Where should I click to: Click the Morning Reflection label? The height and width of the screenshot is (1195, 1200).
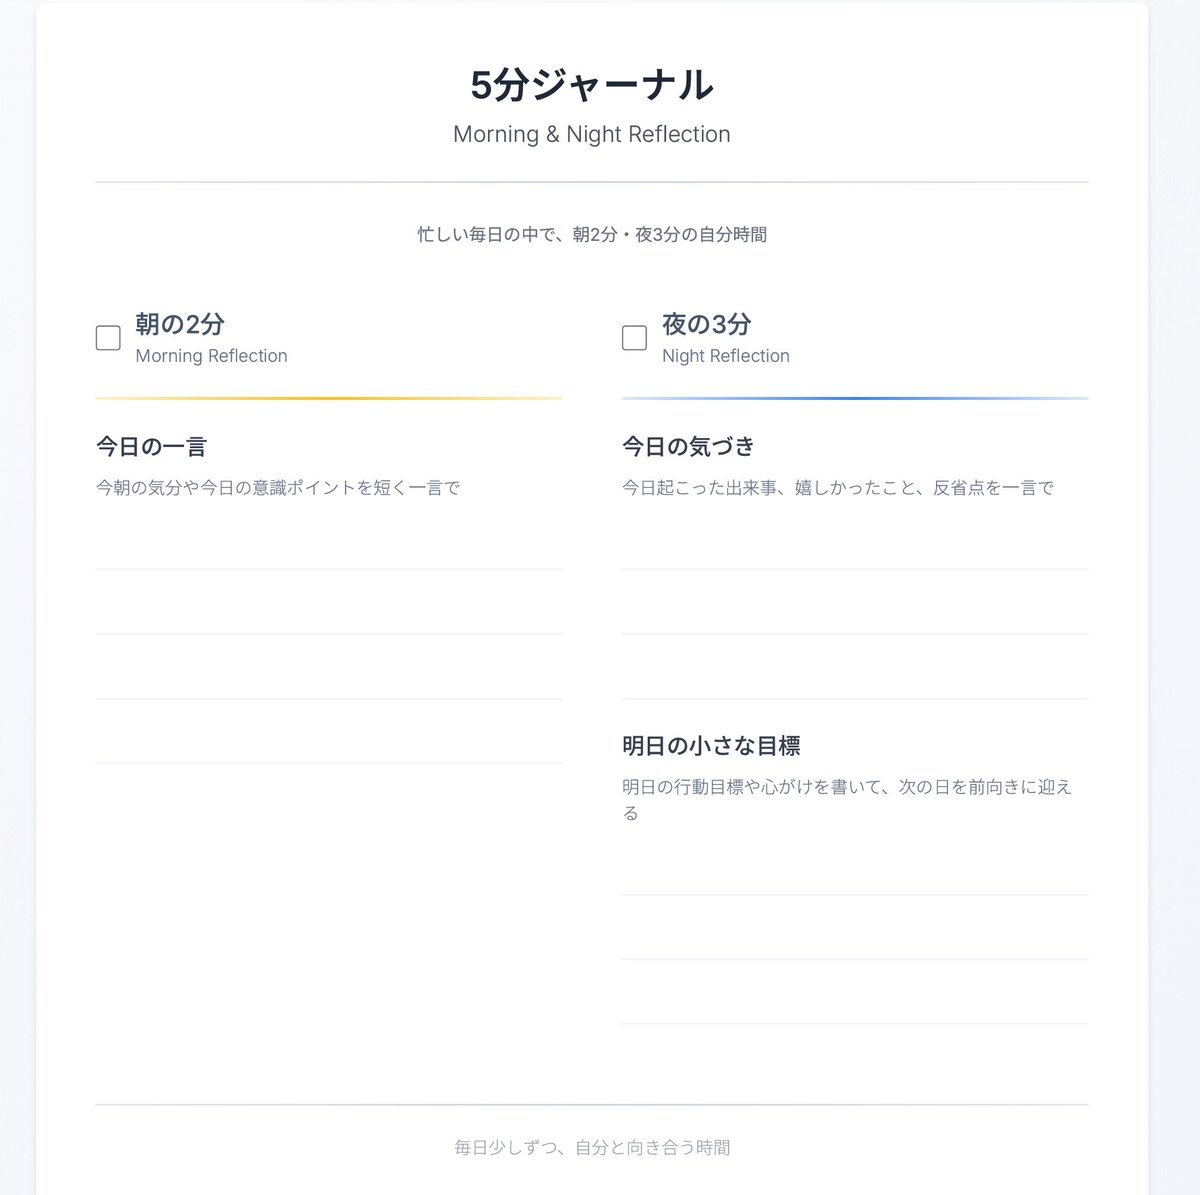point(211,356)
